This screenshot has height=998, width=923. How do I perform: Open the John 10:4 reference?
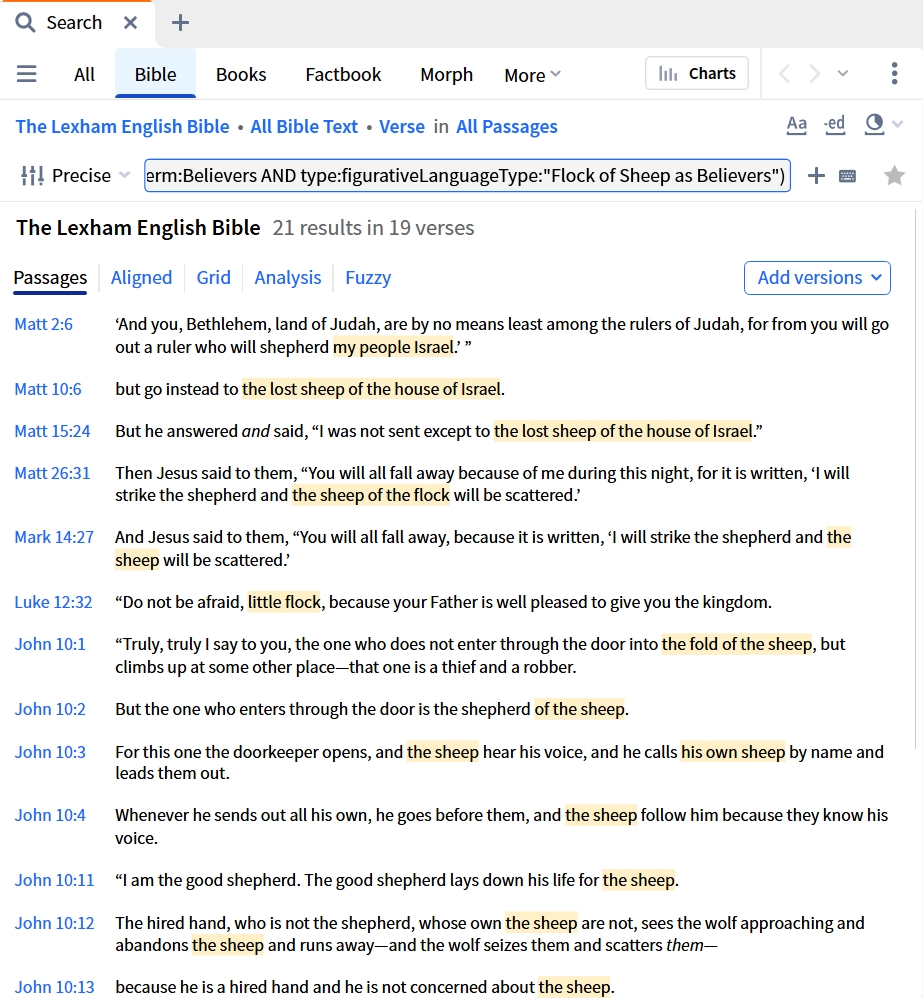tap(50, 815)
